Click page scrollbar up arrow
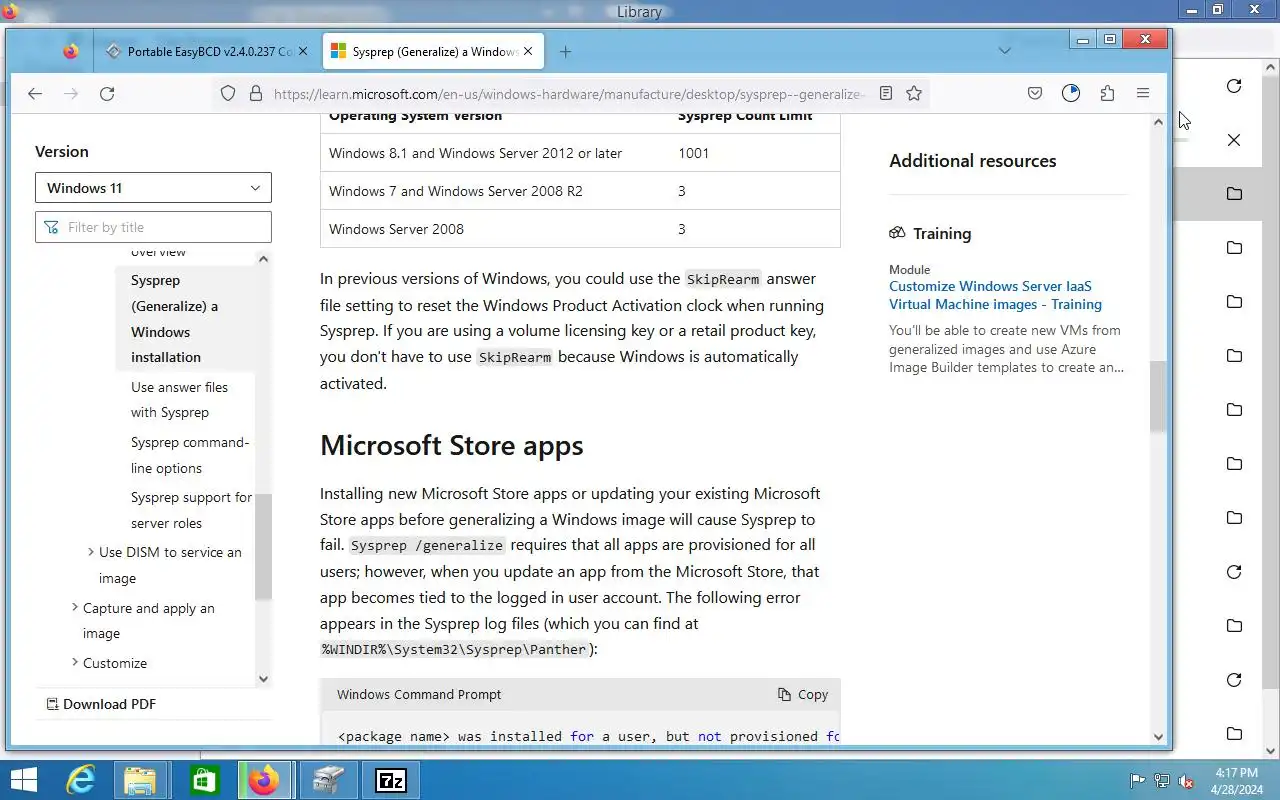Screen dimensions: 1280x800 [x=1159, y=122]
